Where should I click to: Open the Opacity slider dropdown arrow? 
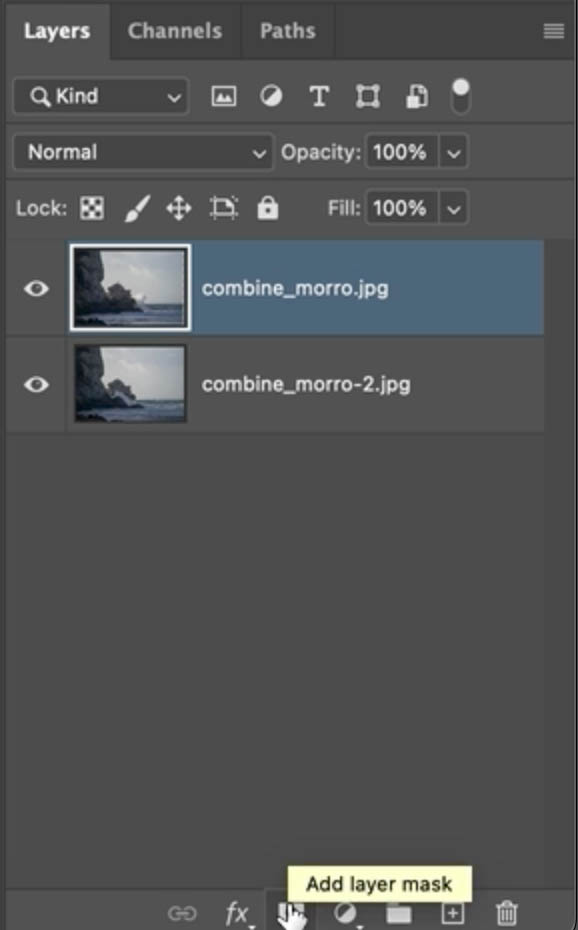pyautogui.click(x=454, y=153)
